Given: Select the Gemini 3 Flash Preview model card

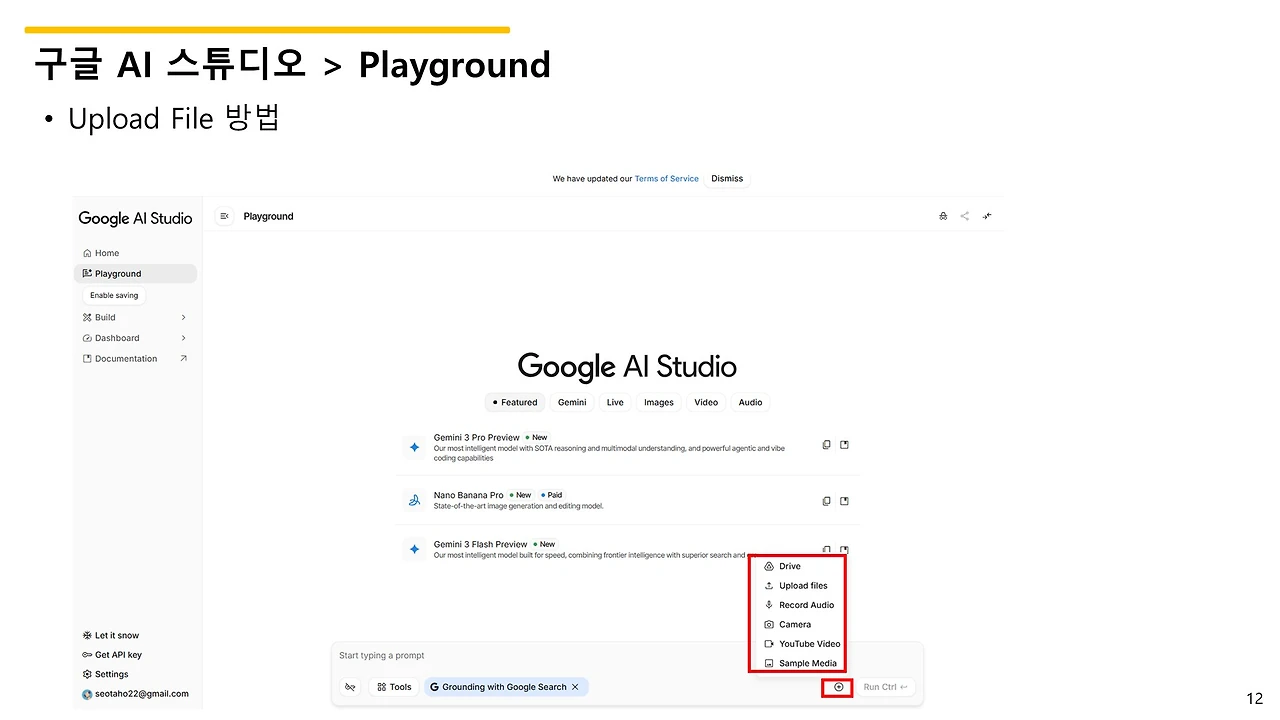Looking at the screenshot, I should point(628,549).
